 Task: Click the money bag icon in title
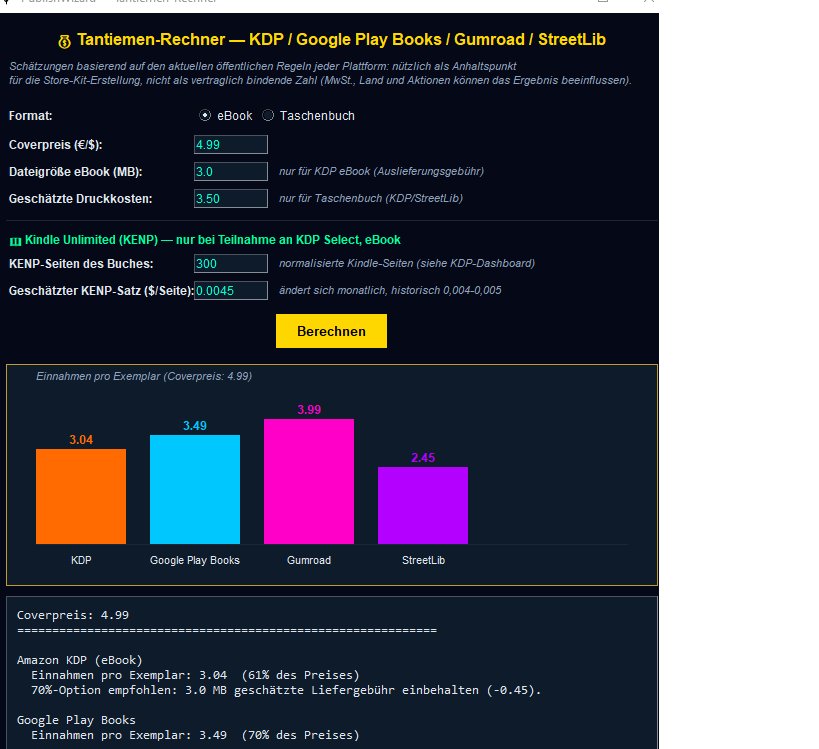click(64, 41)
